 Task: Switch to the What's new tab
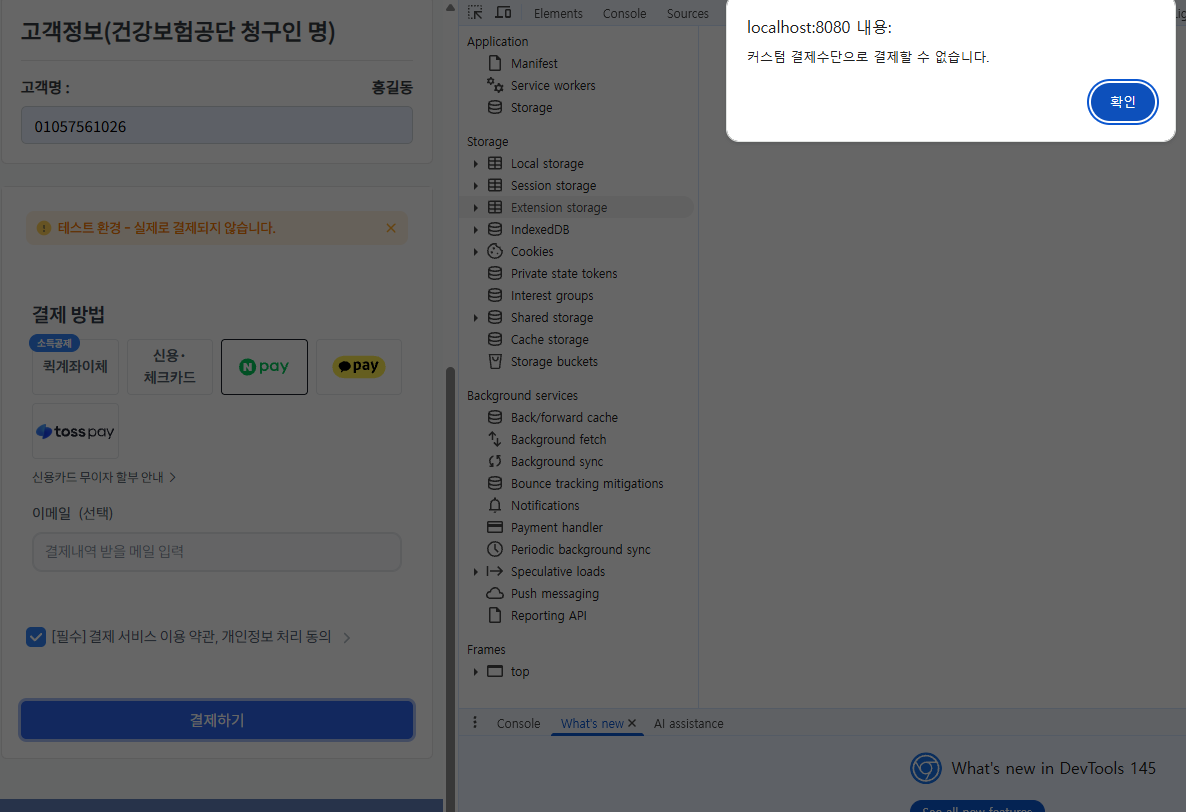592,724
